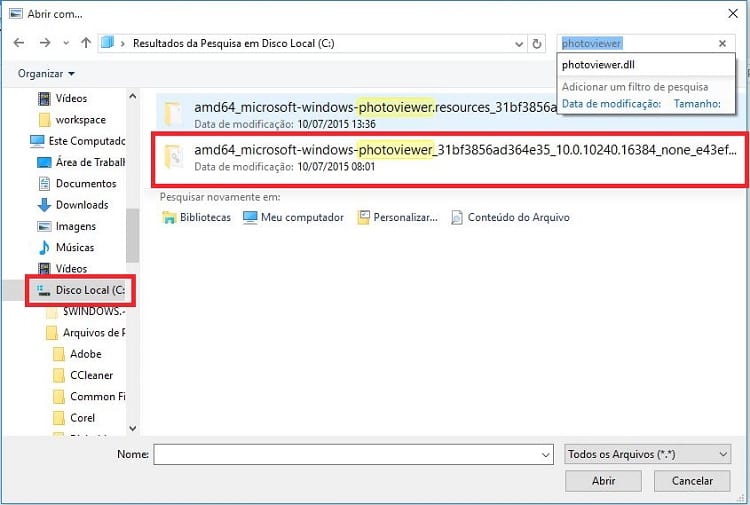Open Vídeos below Músicas in sidebar
Image resolution: width=750 pixels, height=505 pixels.
(x=62, y=269)
